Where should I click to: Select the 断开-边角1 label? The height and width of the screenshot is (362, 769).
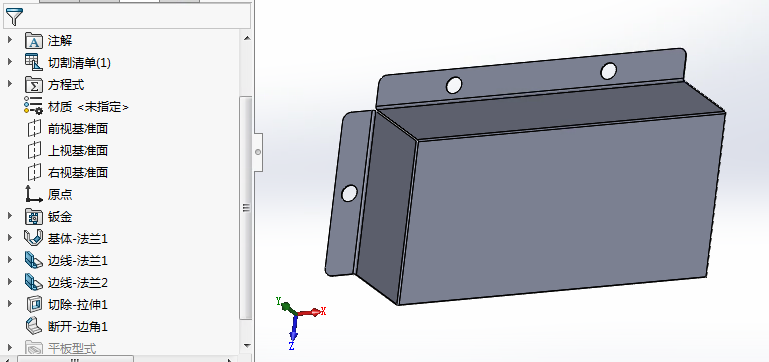78,327
